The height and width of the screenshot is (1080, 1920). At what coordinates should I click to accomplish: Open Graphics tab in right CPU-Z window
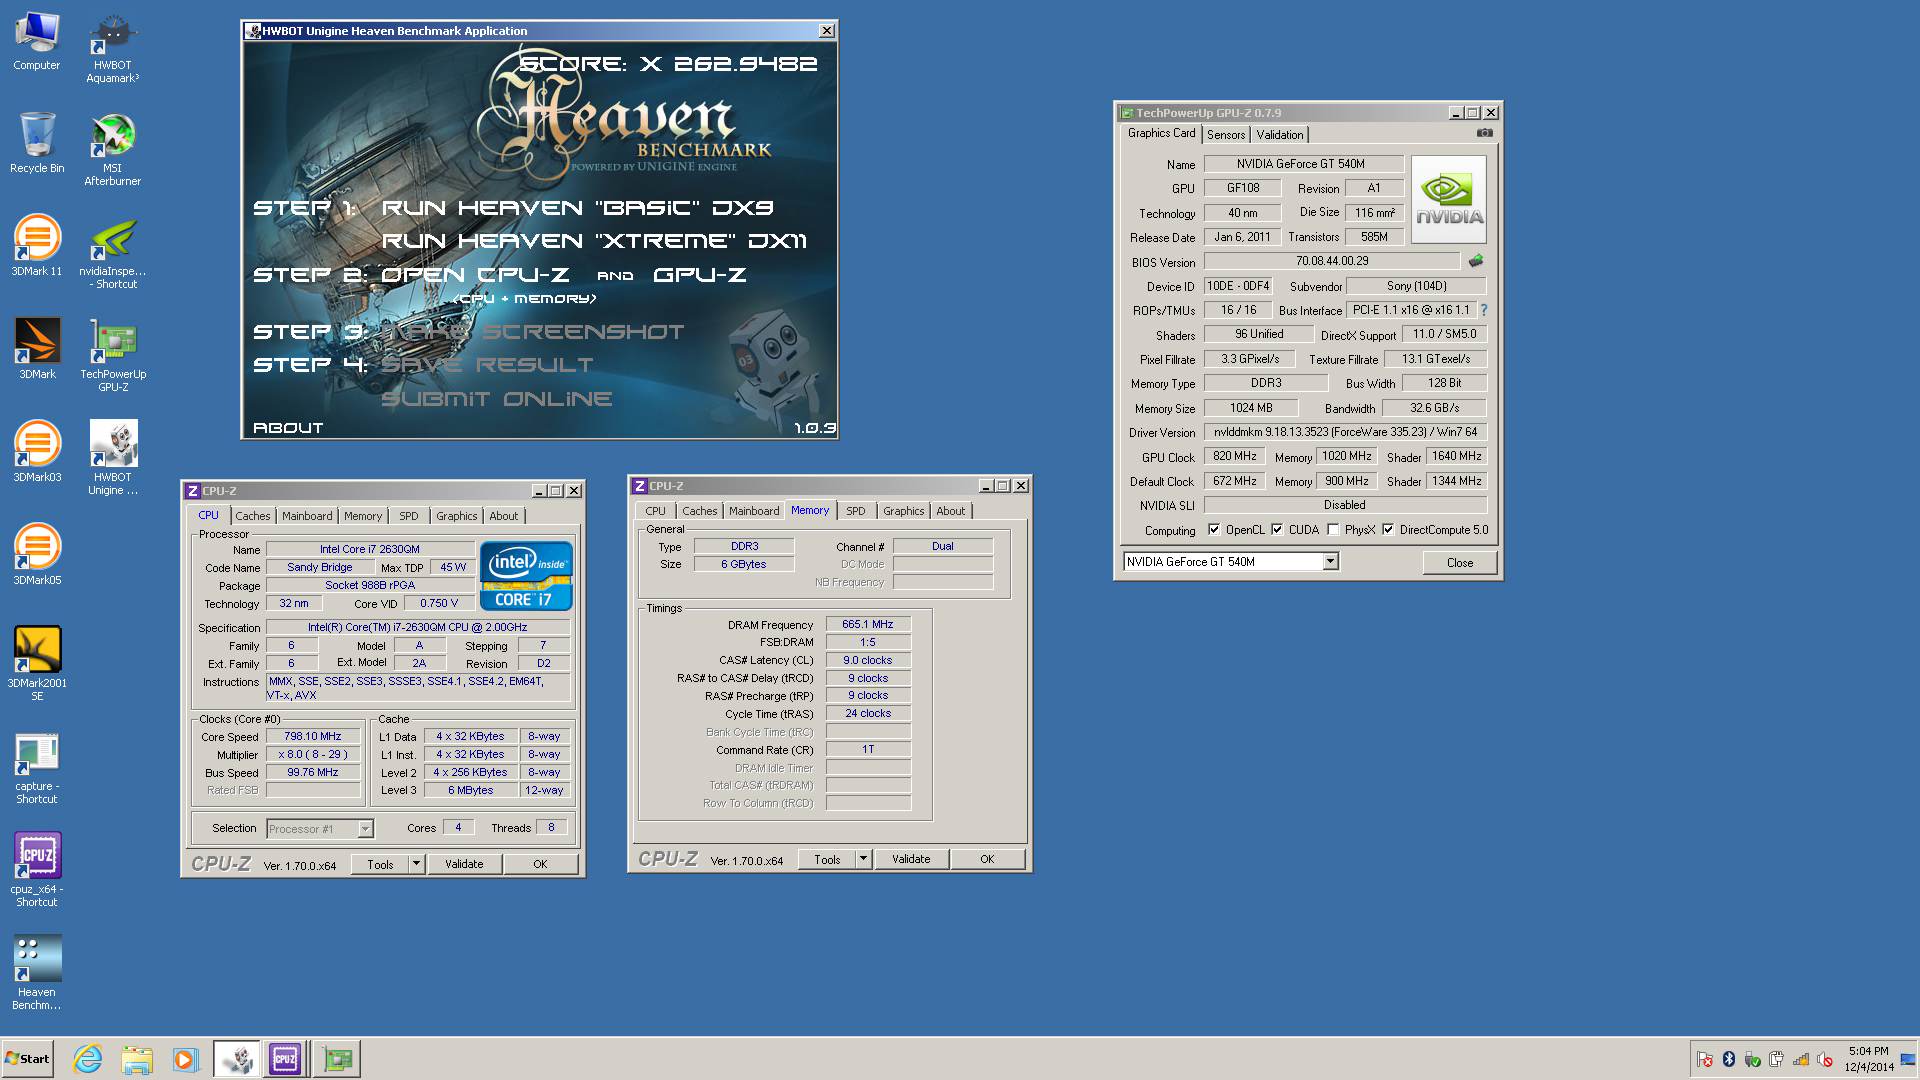coord(904,511)
